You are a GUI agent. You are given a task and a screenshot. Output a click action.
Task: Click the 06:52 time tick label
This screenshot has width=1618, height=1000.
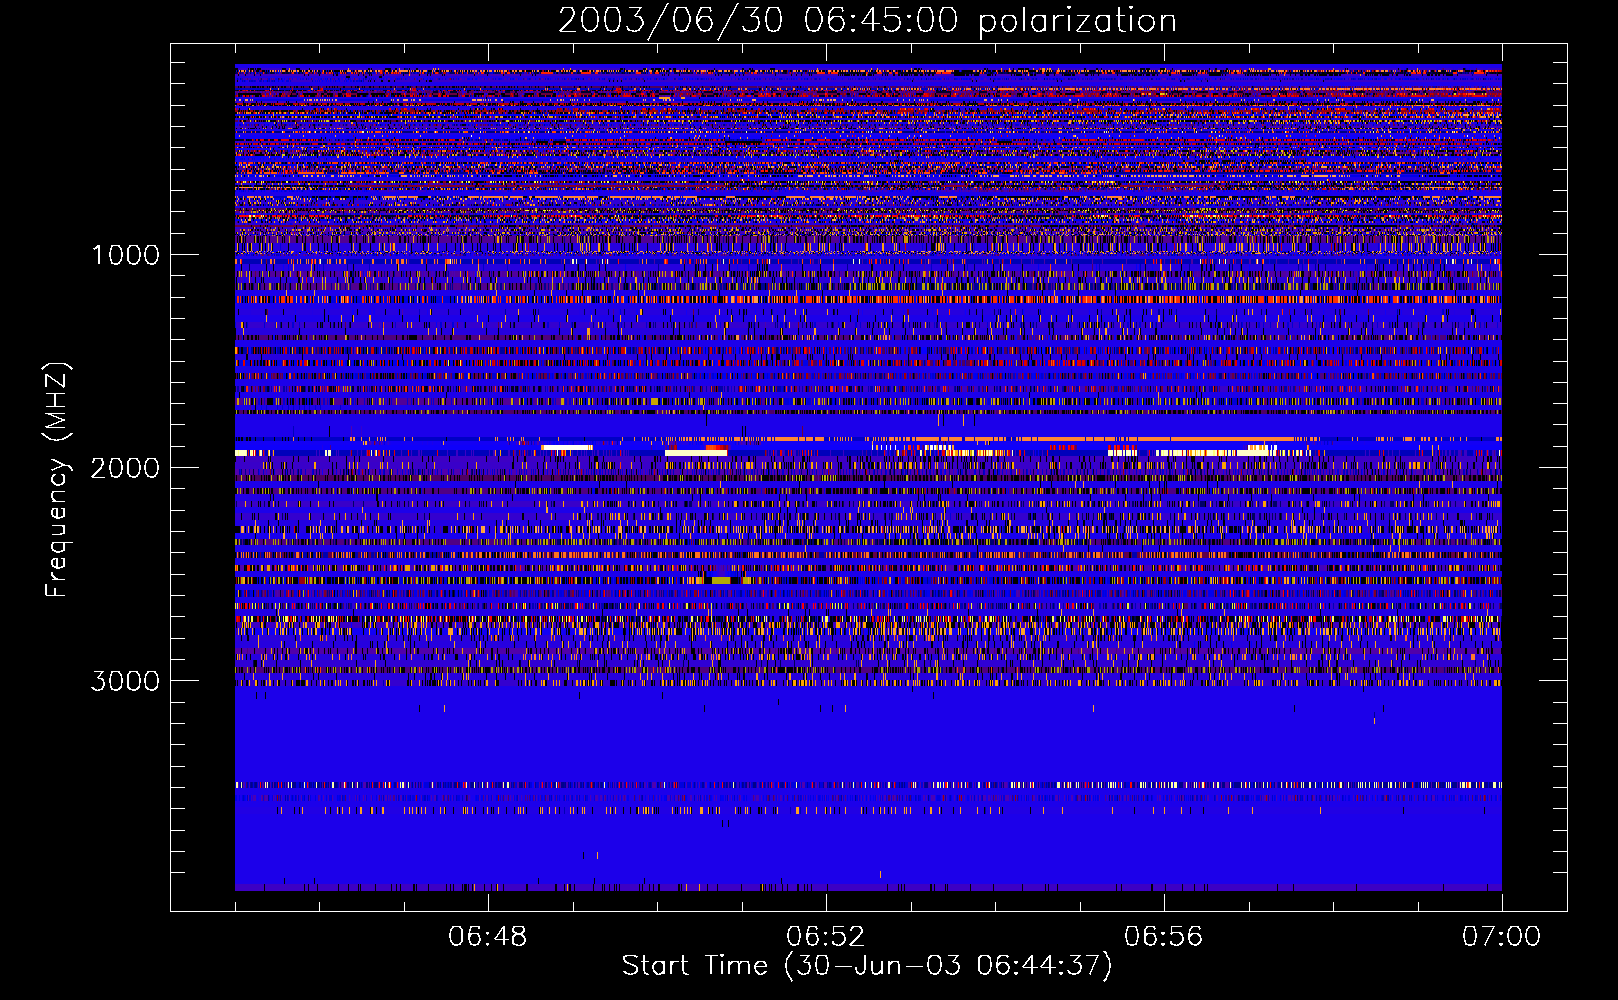826,937
